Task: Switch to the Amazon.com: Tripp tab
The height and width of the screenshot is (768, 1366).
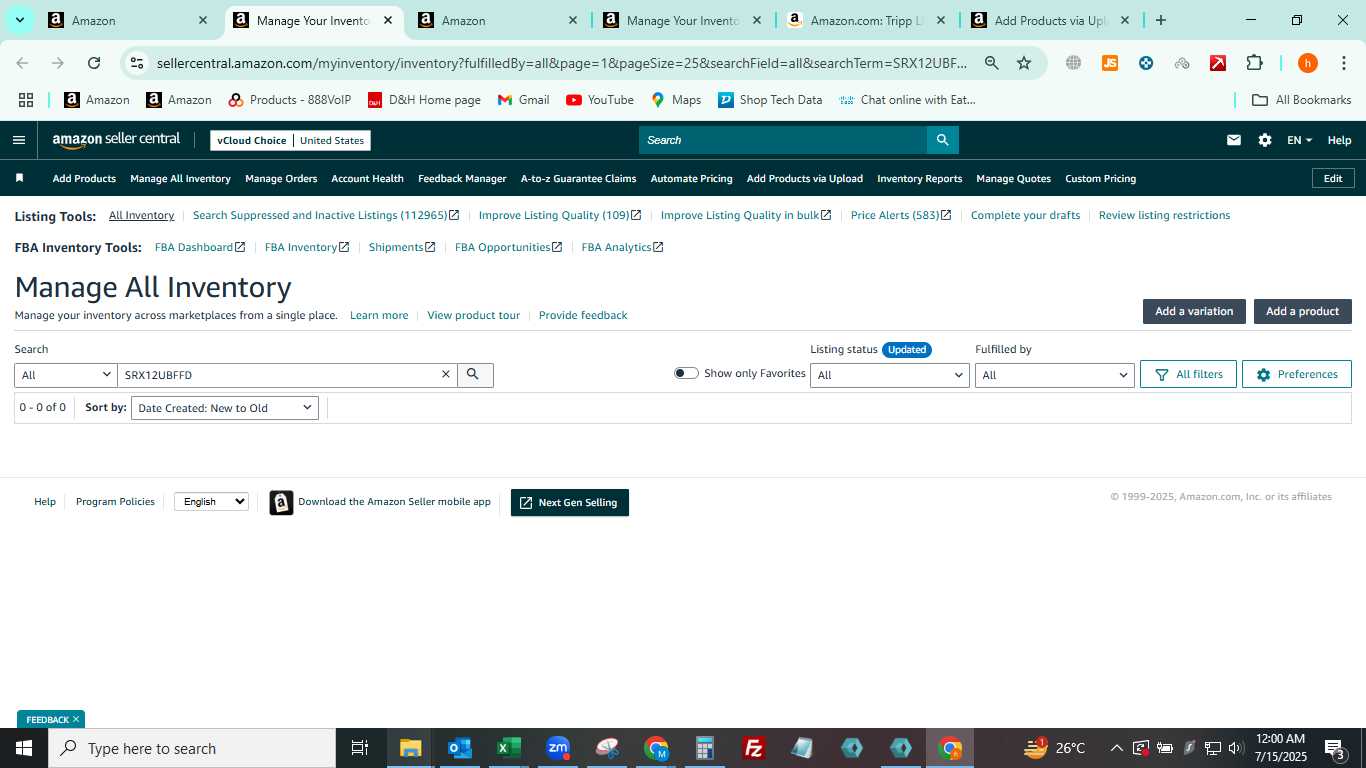Action: [866, 20]
